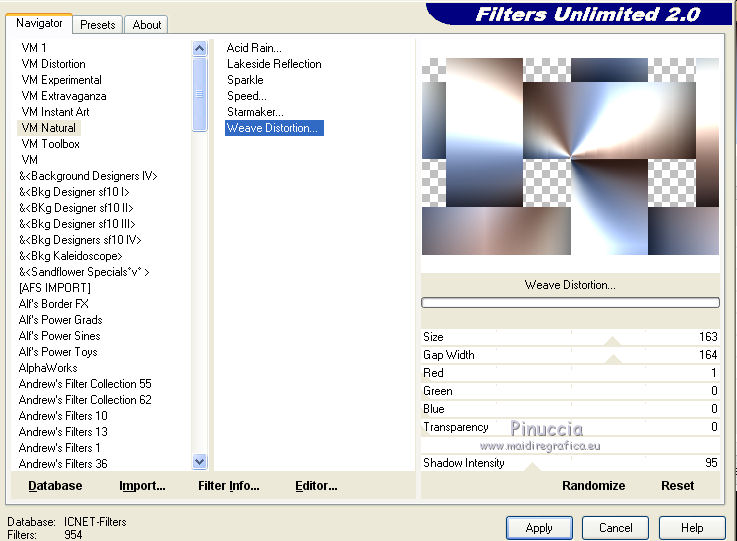Click the Database button
Viewport: 737px width, 541px height.
[x=55, y=486]
